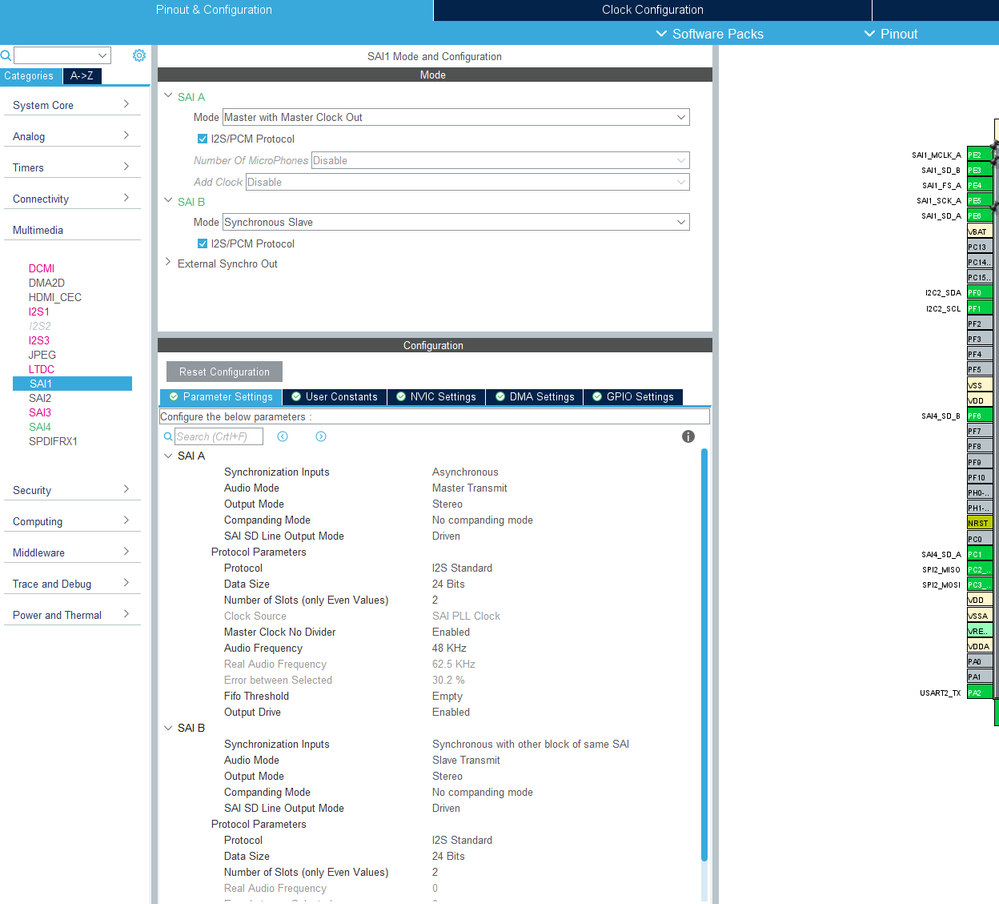
Task: Click the VBAT pin on chip
Action: pyautogui.click(x=979, y=231)
